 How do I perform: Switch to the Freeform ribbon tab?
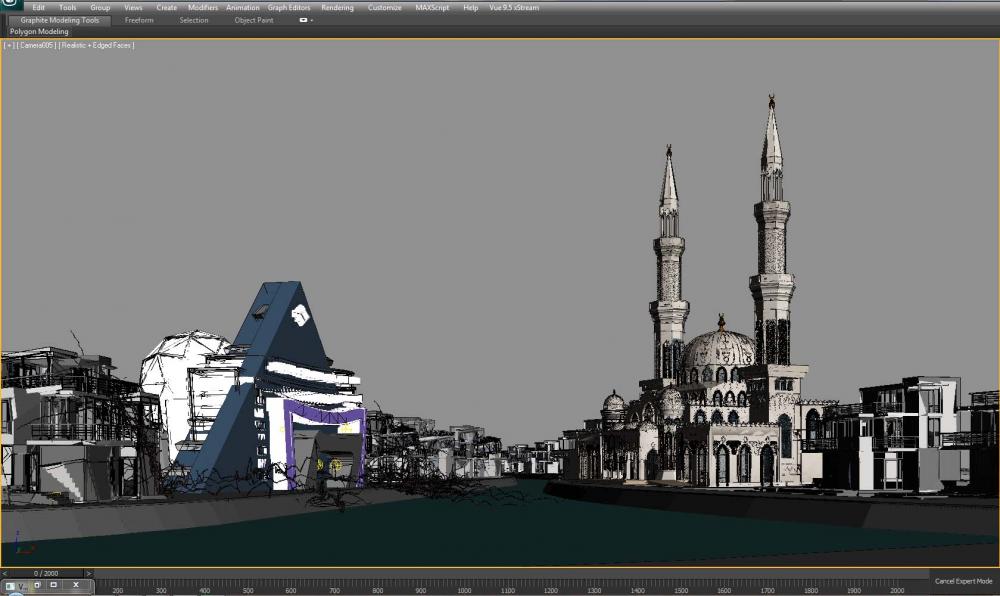tap(139, 20)
